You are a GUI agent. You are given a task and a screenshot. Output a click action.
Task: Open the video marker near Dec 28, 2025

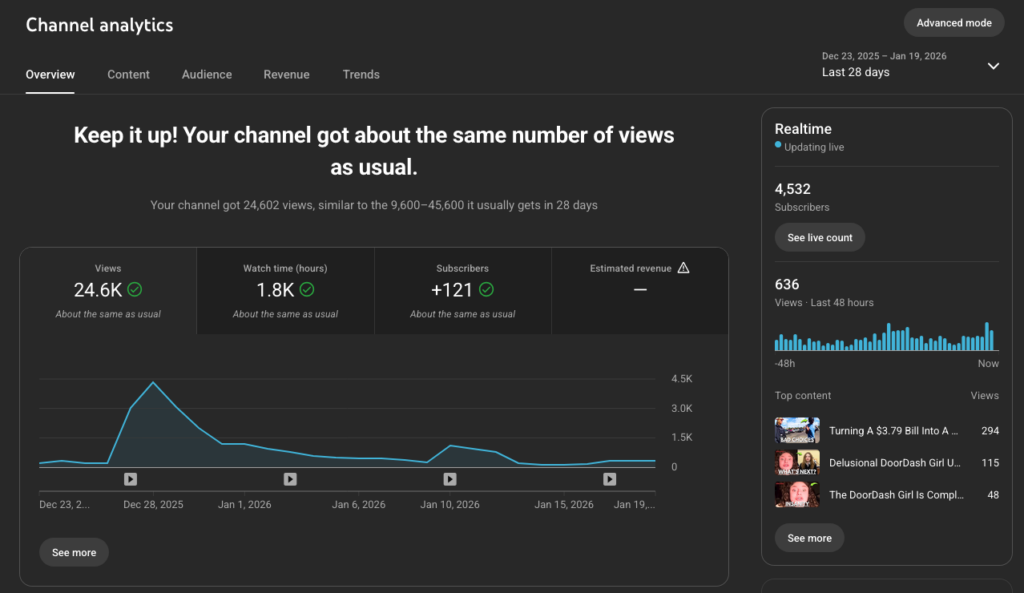(x=130, y=480)
